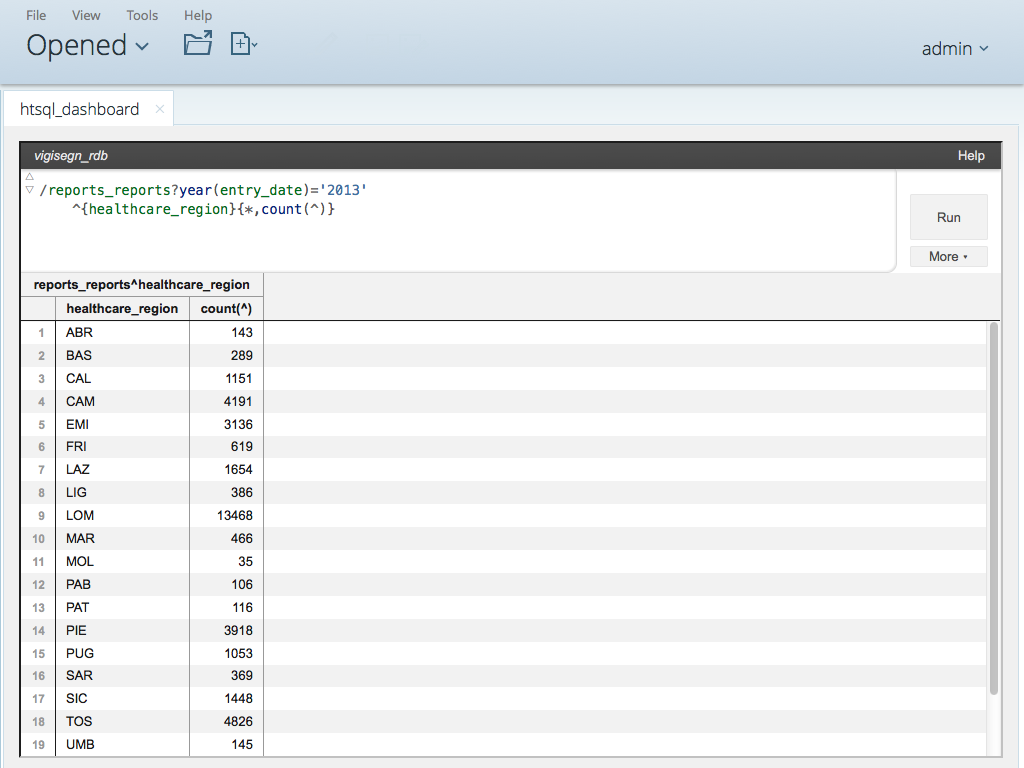1024x768 pixels.
Task: Select the LAZ region cell
Action: point(122,470)
